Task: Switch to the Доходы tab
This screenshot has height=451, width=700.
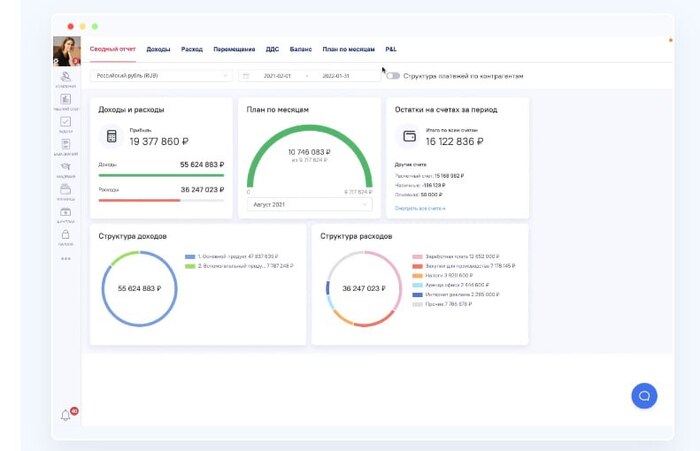Action: pos(158,48)
